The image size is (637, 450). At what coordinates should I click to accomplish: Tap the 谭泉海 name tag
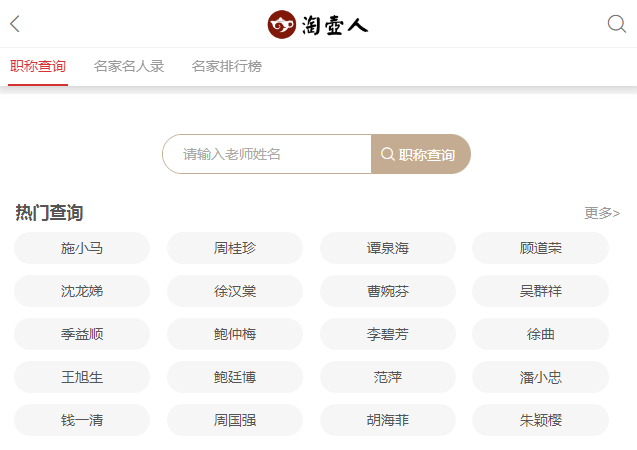[388, 248]
